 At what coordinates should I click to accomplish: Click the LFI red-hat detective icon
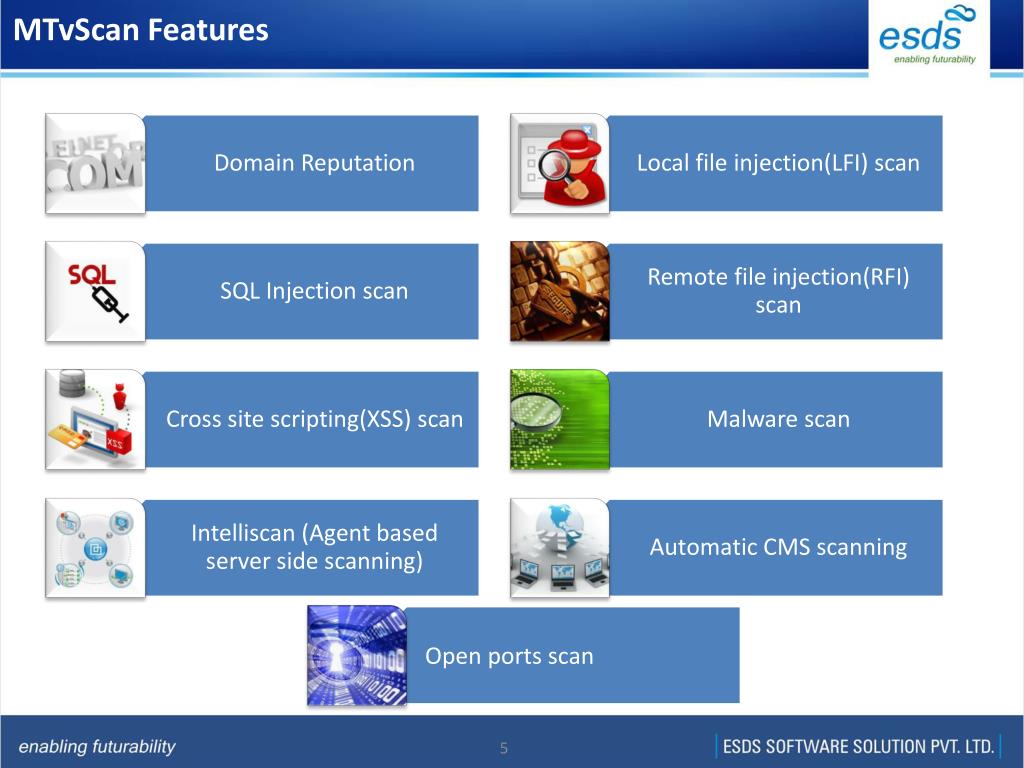pyautogui.click(x=560, y=163)
